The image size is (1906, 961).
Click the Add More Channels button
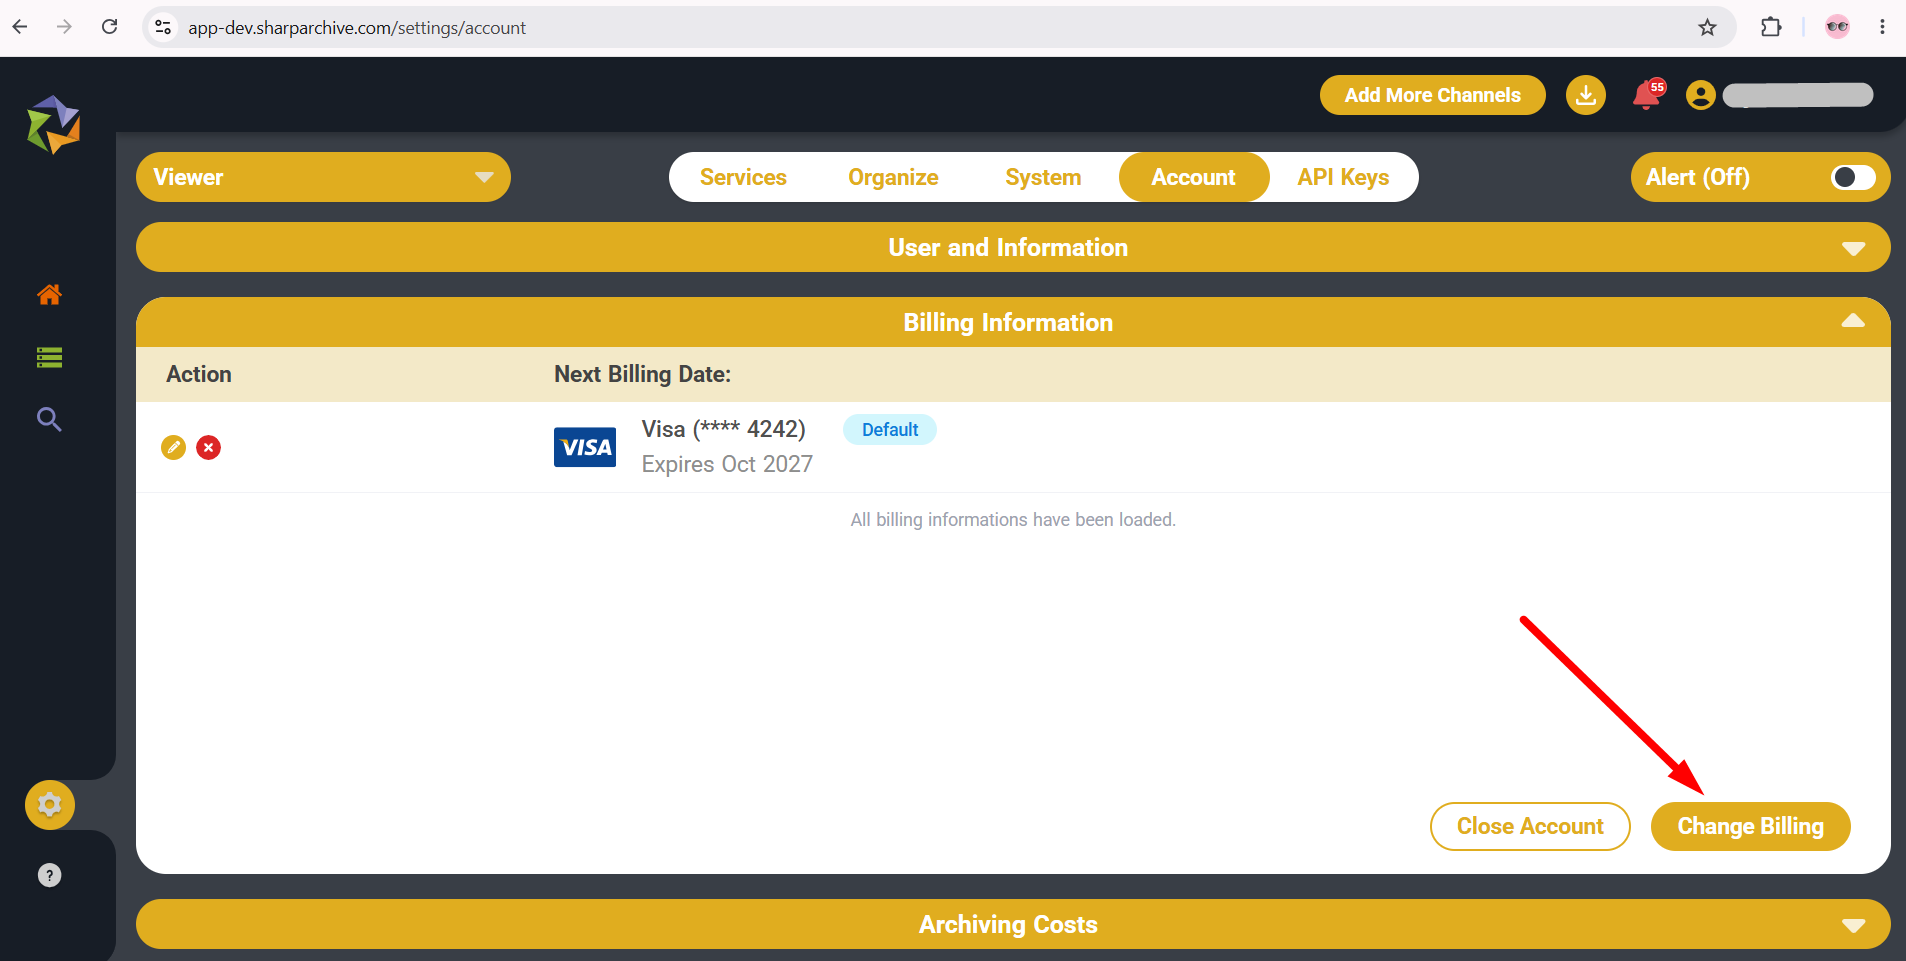tap(1433, 95)
